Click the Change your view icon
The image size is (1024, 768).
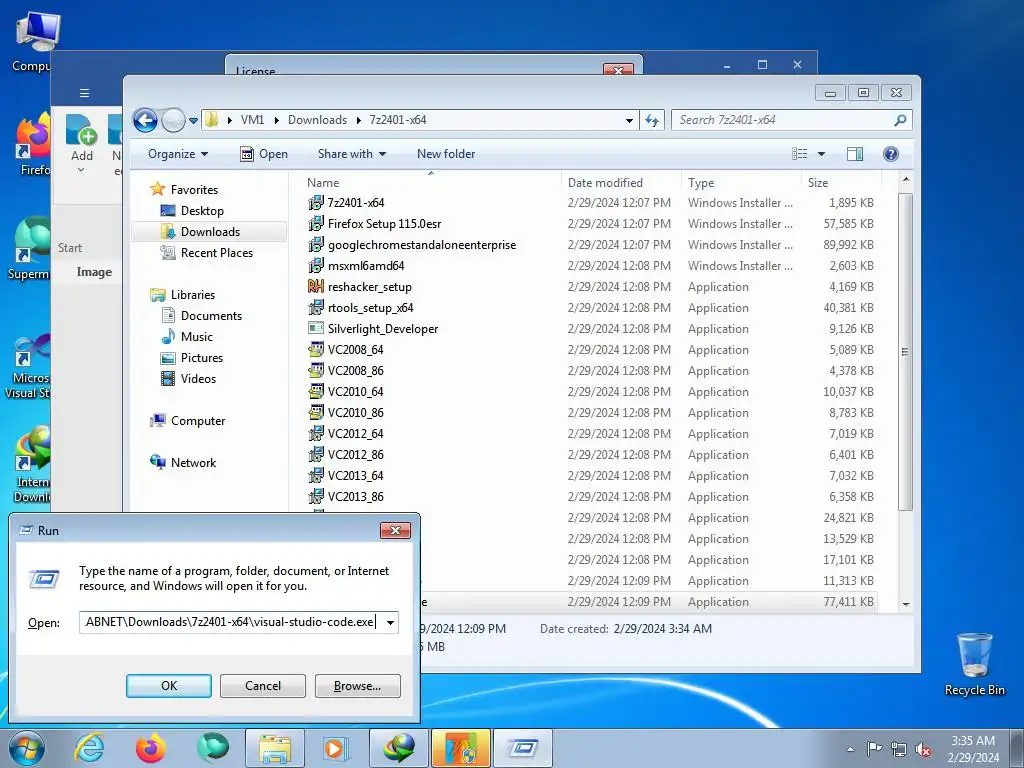click(799, 154)
